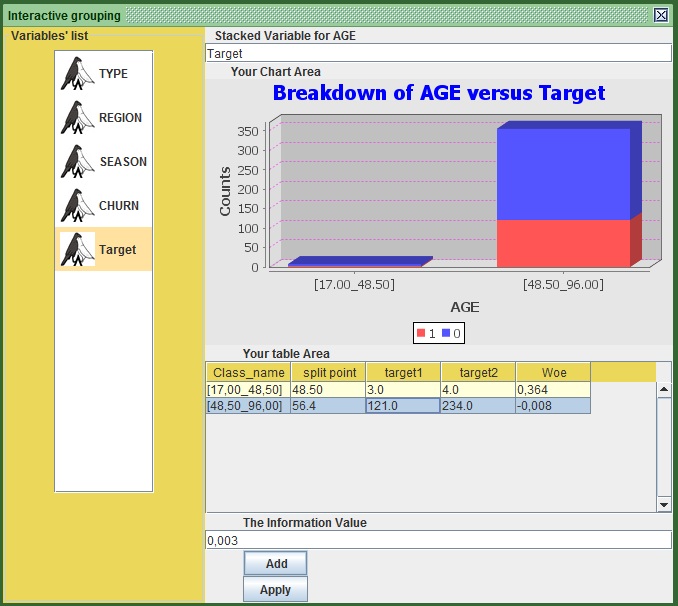Viewport: 678px width, 606px height.
Task: Close the Interactive grouping window
Action: (x=661, y=16)
